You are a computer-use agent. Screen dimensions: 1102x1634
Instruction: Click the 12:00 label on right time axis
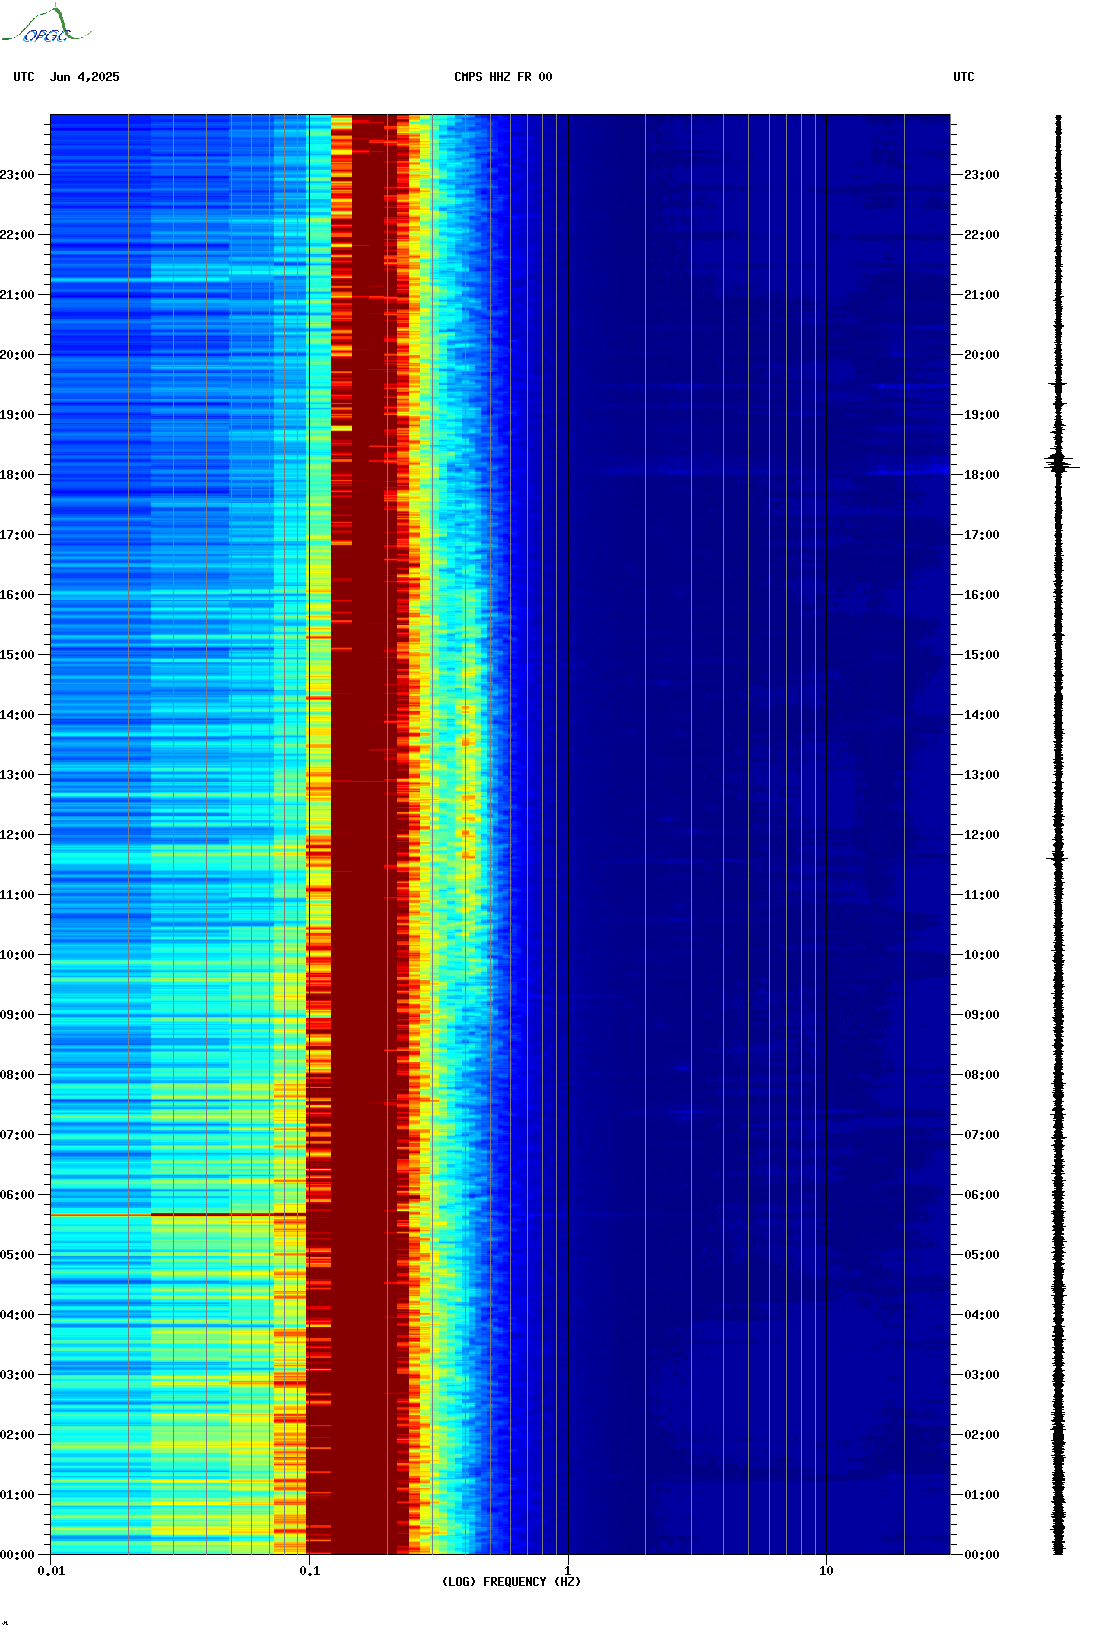pos(982,835)
